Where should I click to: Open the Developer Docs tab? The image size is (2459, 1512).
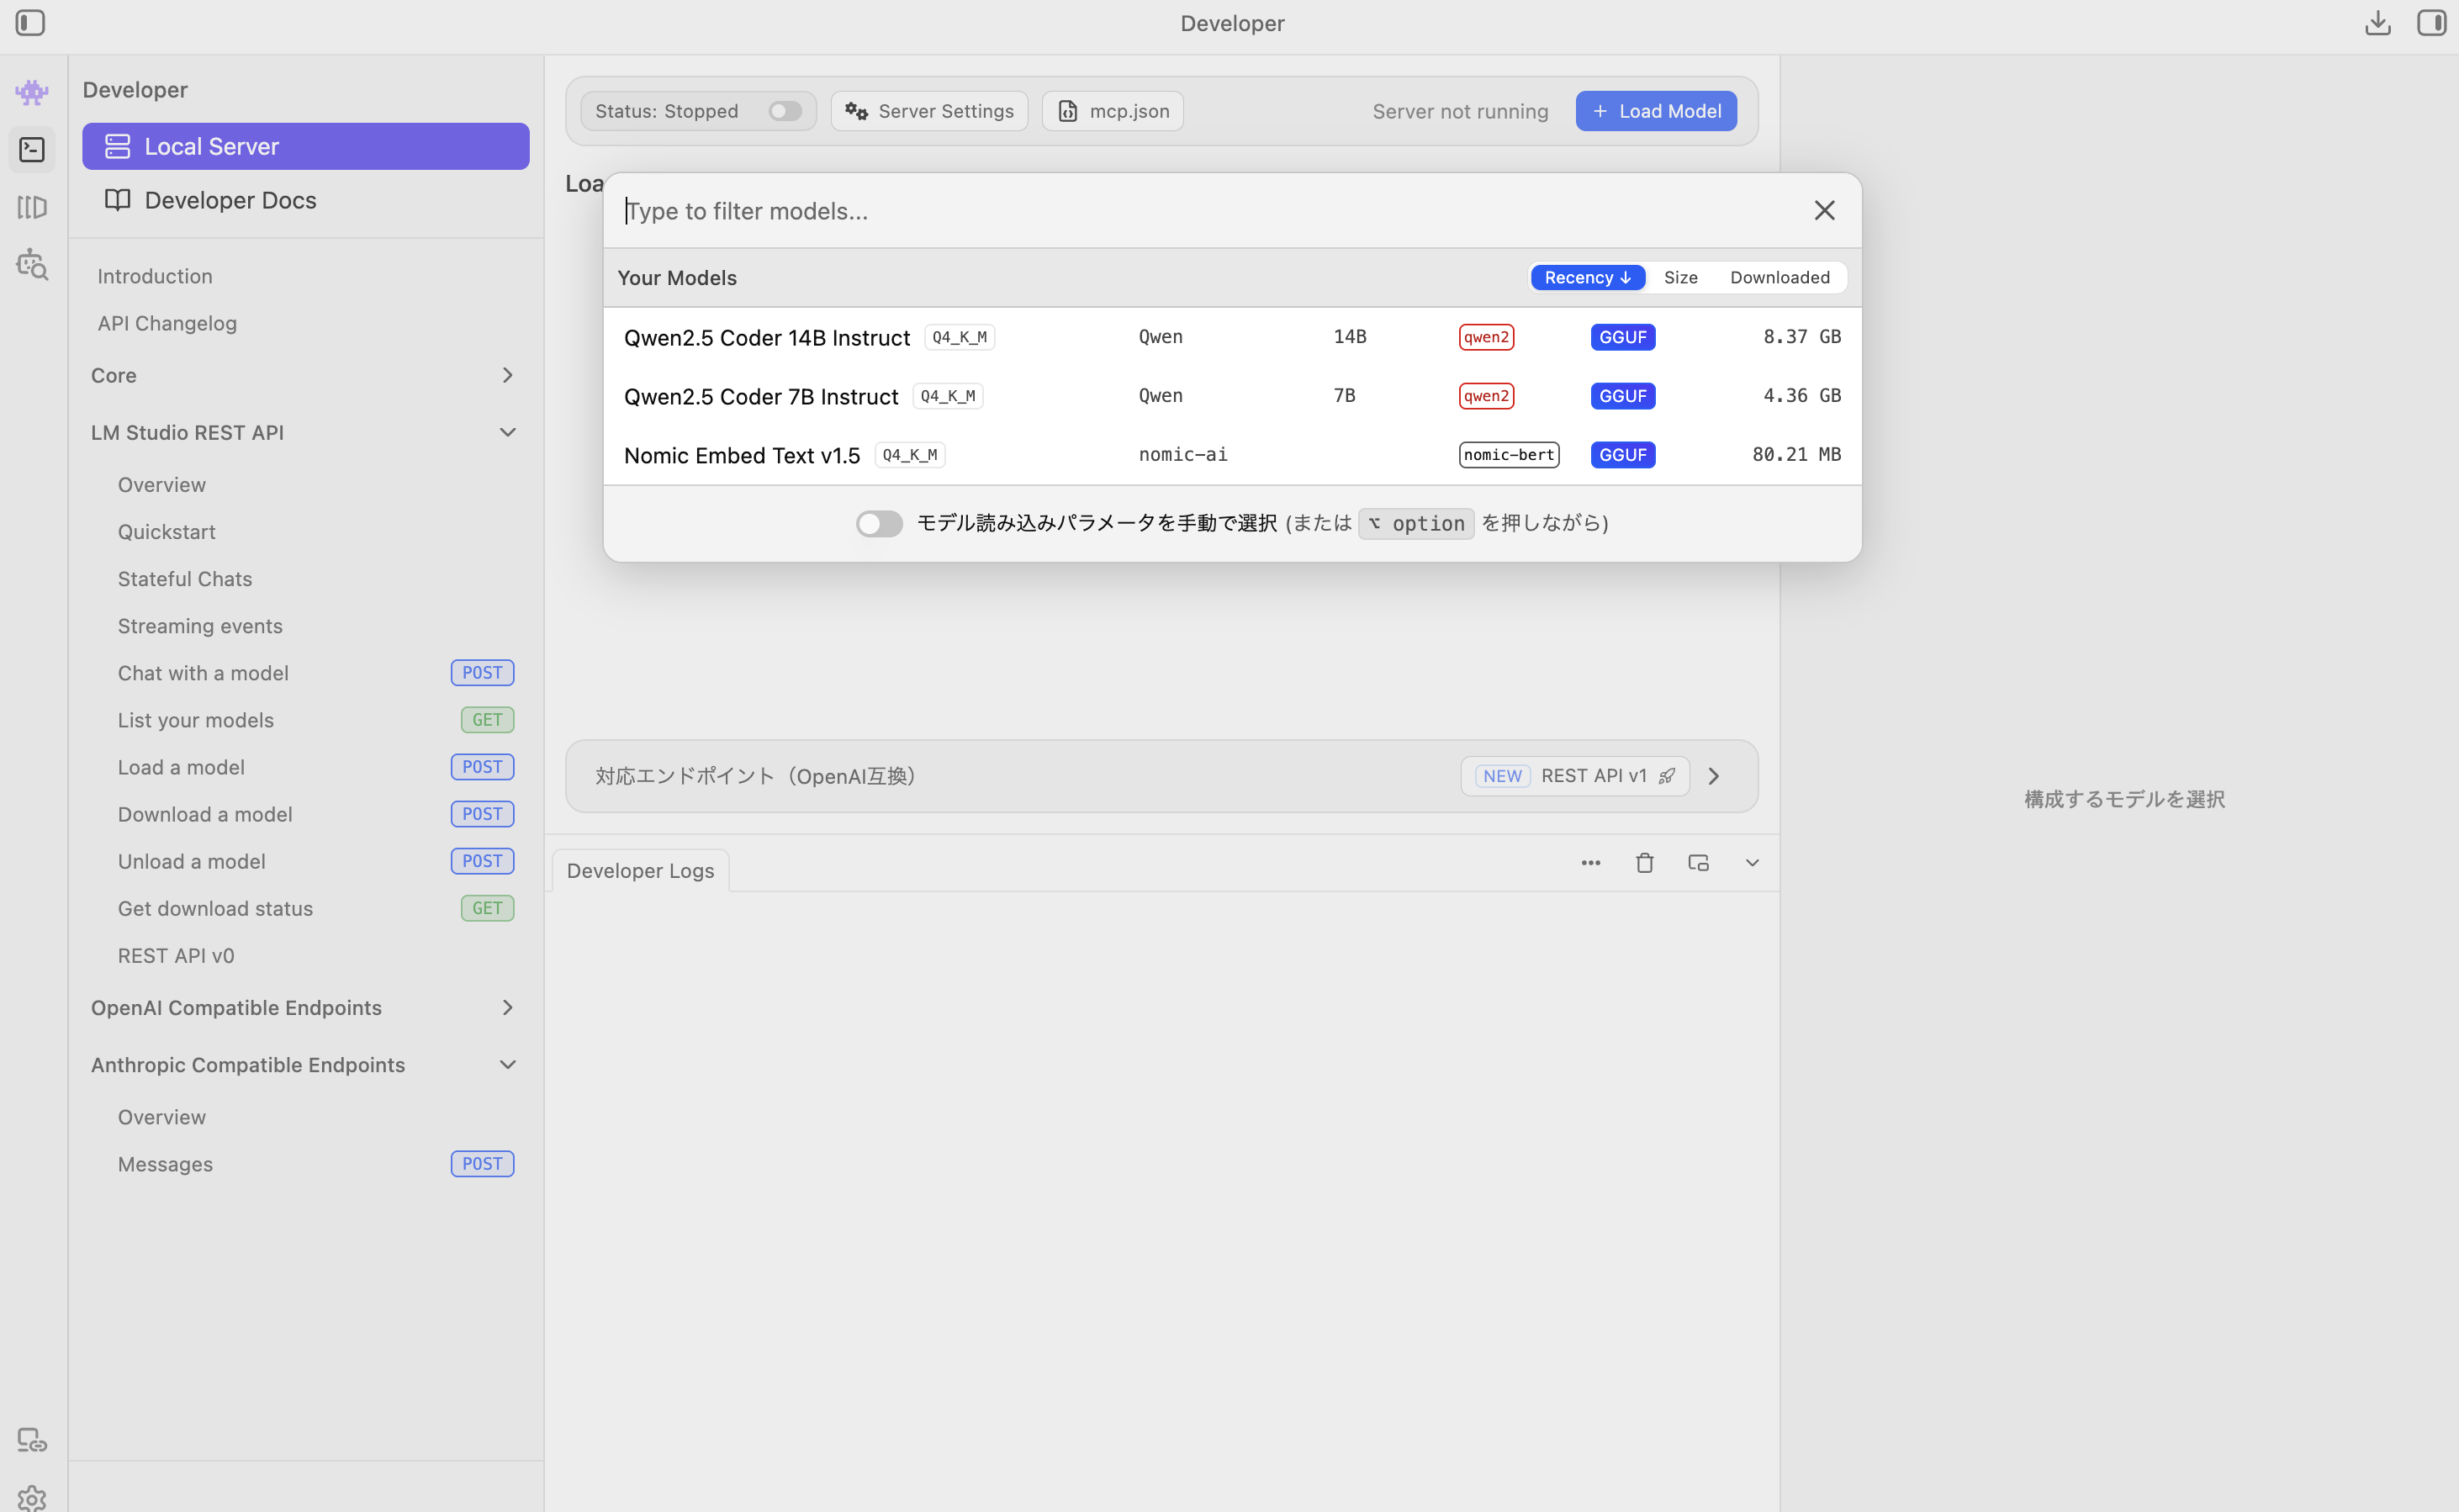(x=230, y=200)
